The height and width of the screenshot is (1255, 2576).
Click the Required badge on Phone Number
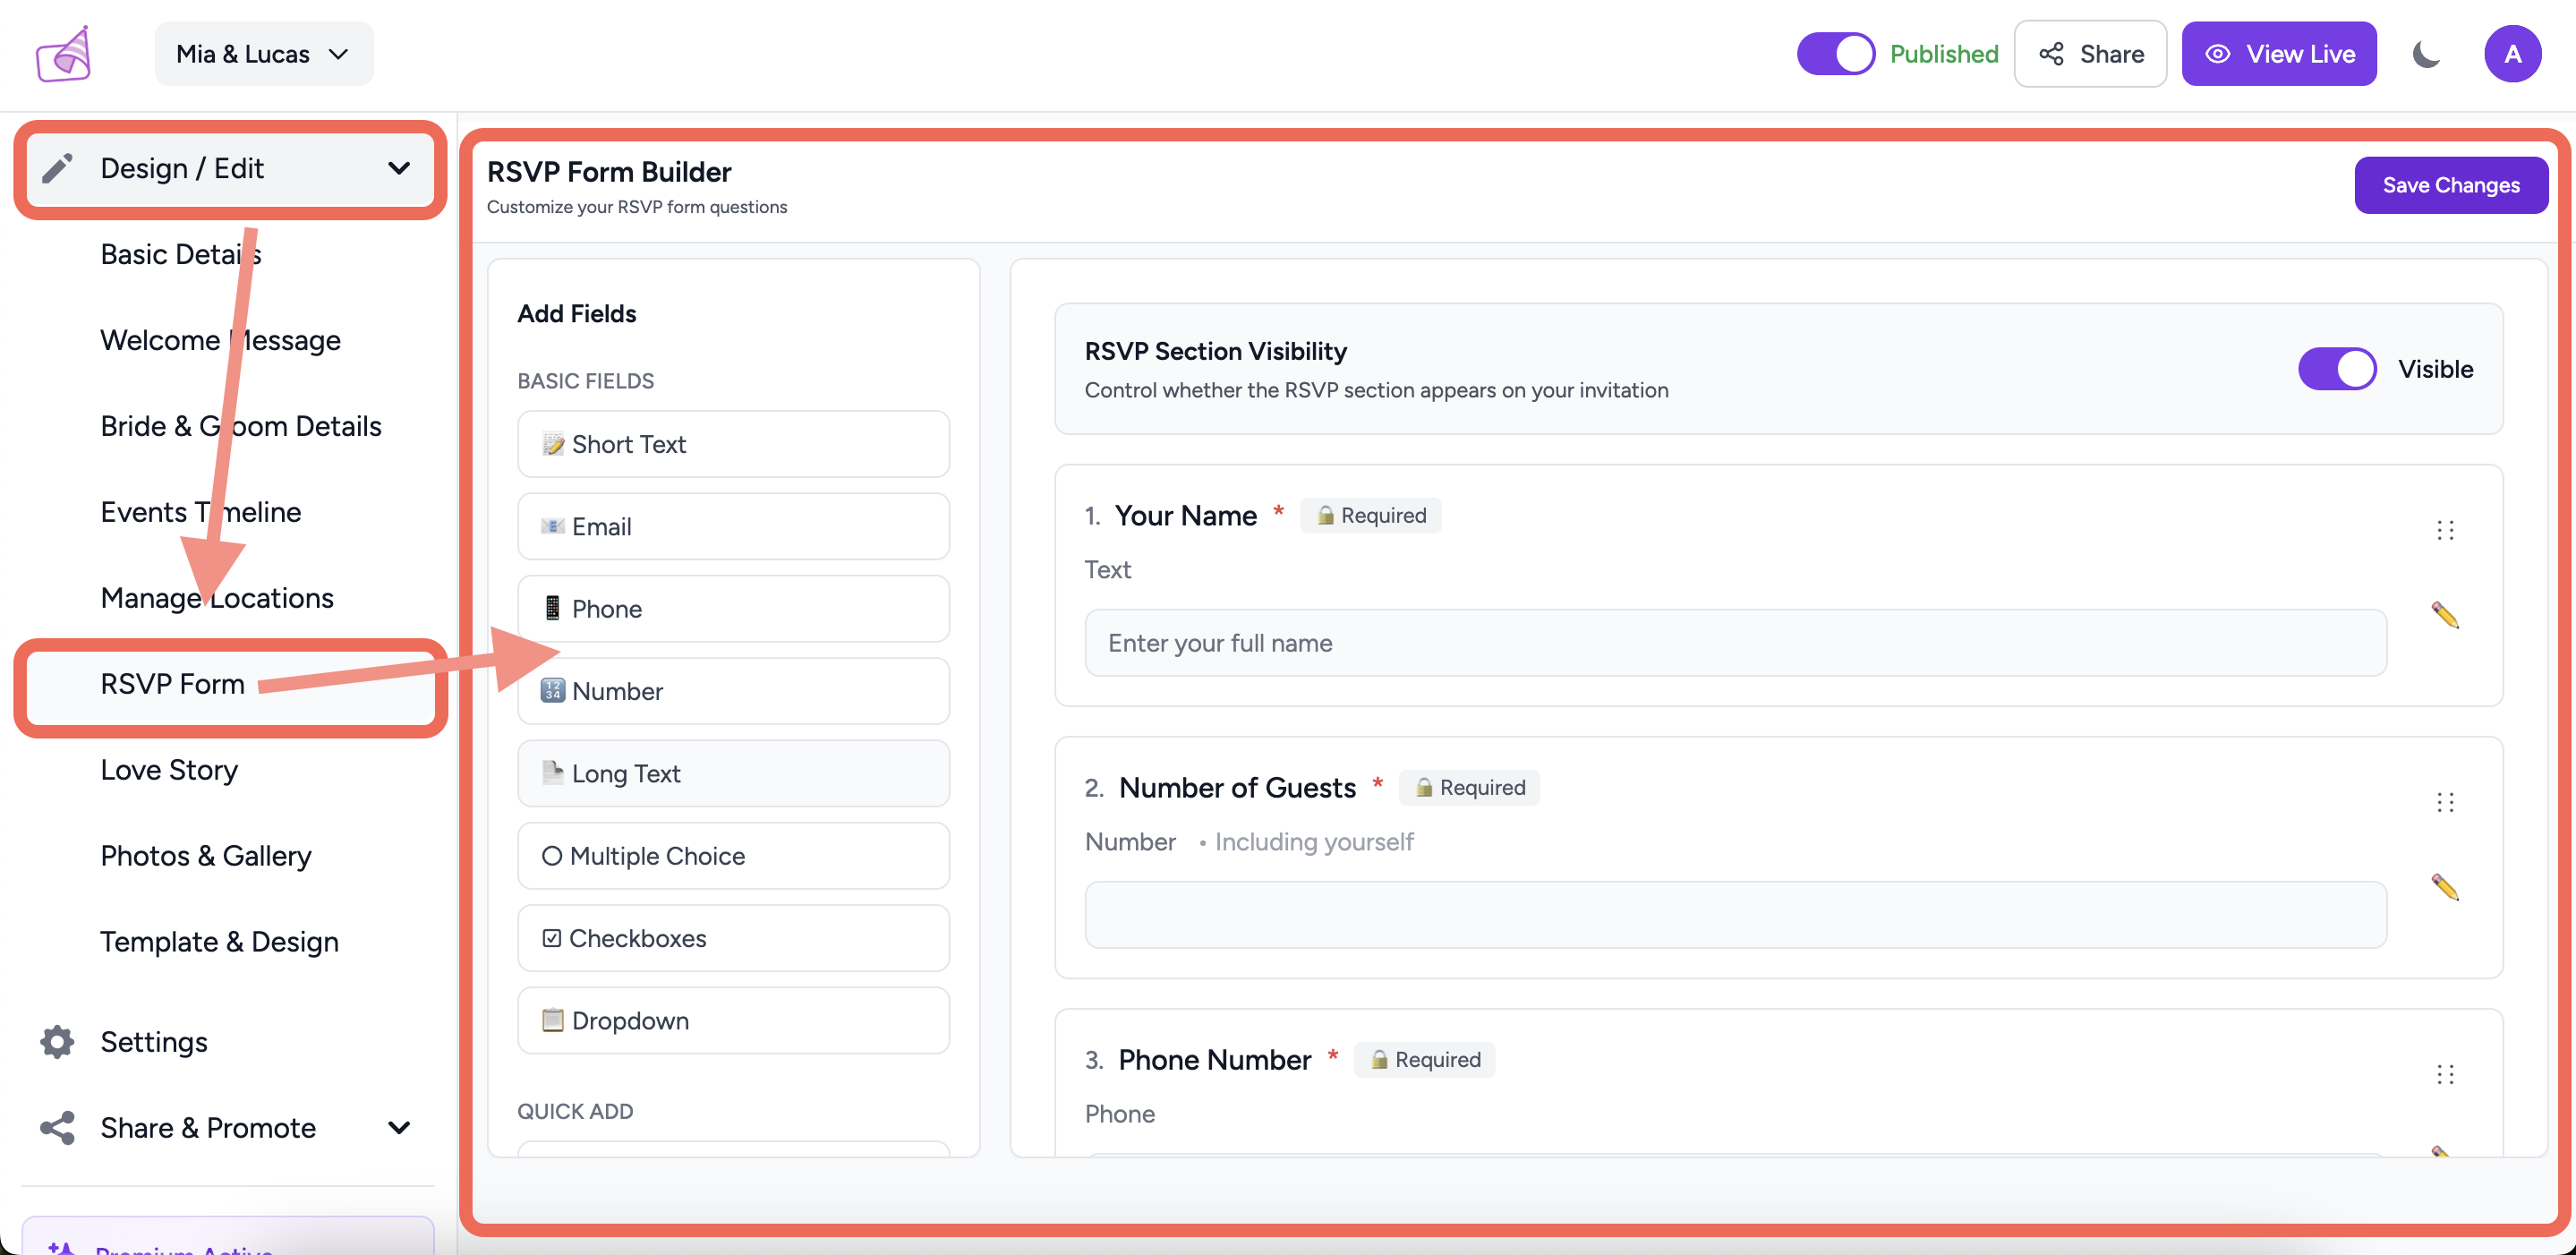click(x=1424, y=1060)
